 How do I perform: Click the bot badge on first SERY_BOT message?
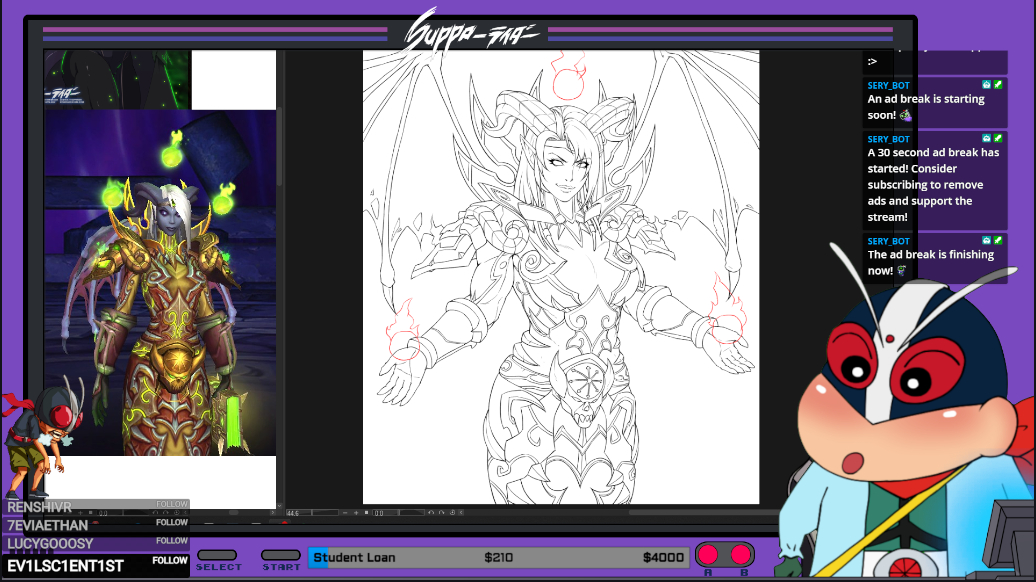tap(986, 85)
